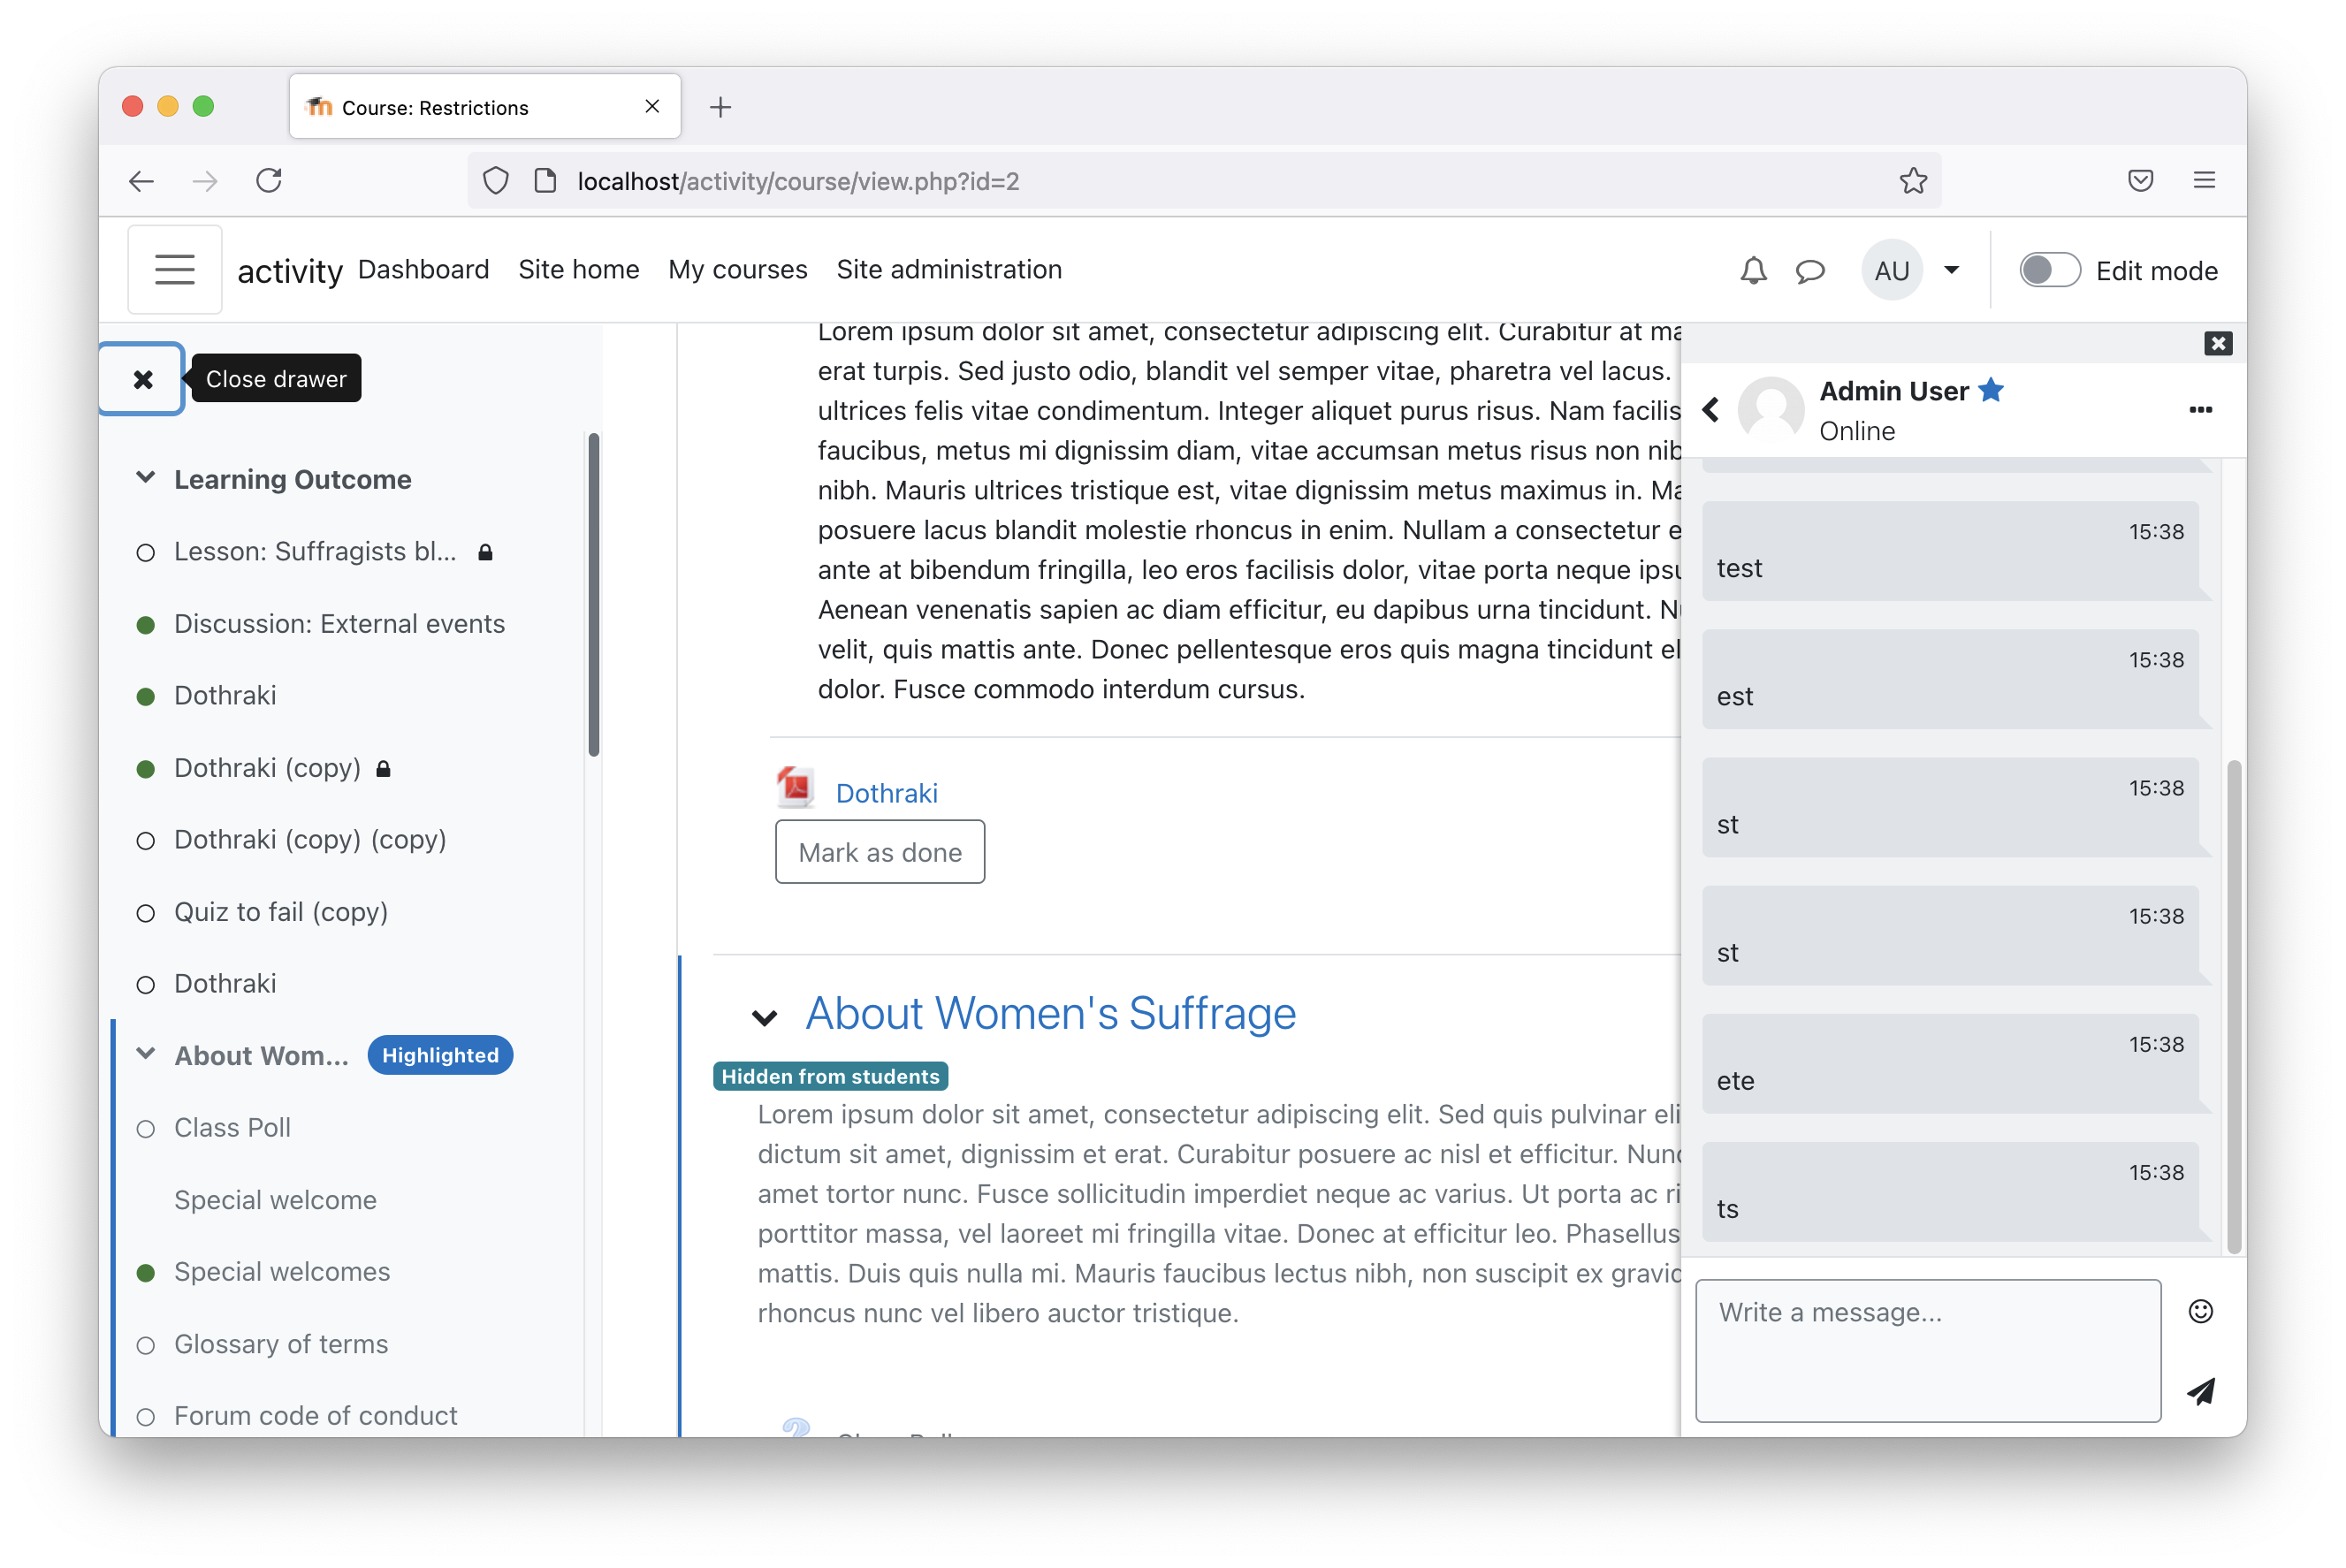Screen dimensions: 2346x1568
Task: Open the user menu dropdown arrow
Action: click(1951, 270)
